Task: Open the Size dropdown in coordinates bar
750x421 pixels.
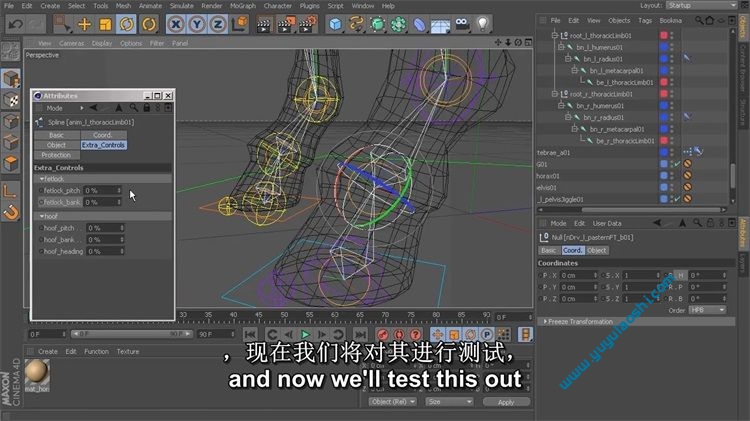Action: [x=446, y=402]
